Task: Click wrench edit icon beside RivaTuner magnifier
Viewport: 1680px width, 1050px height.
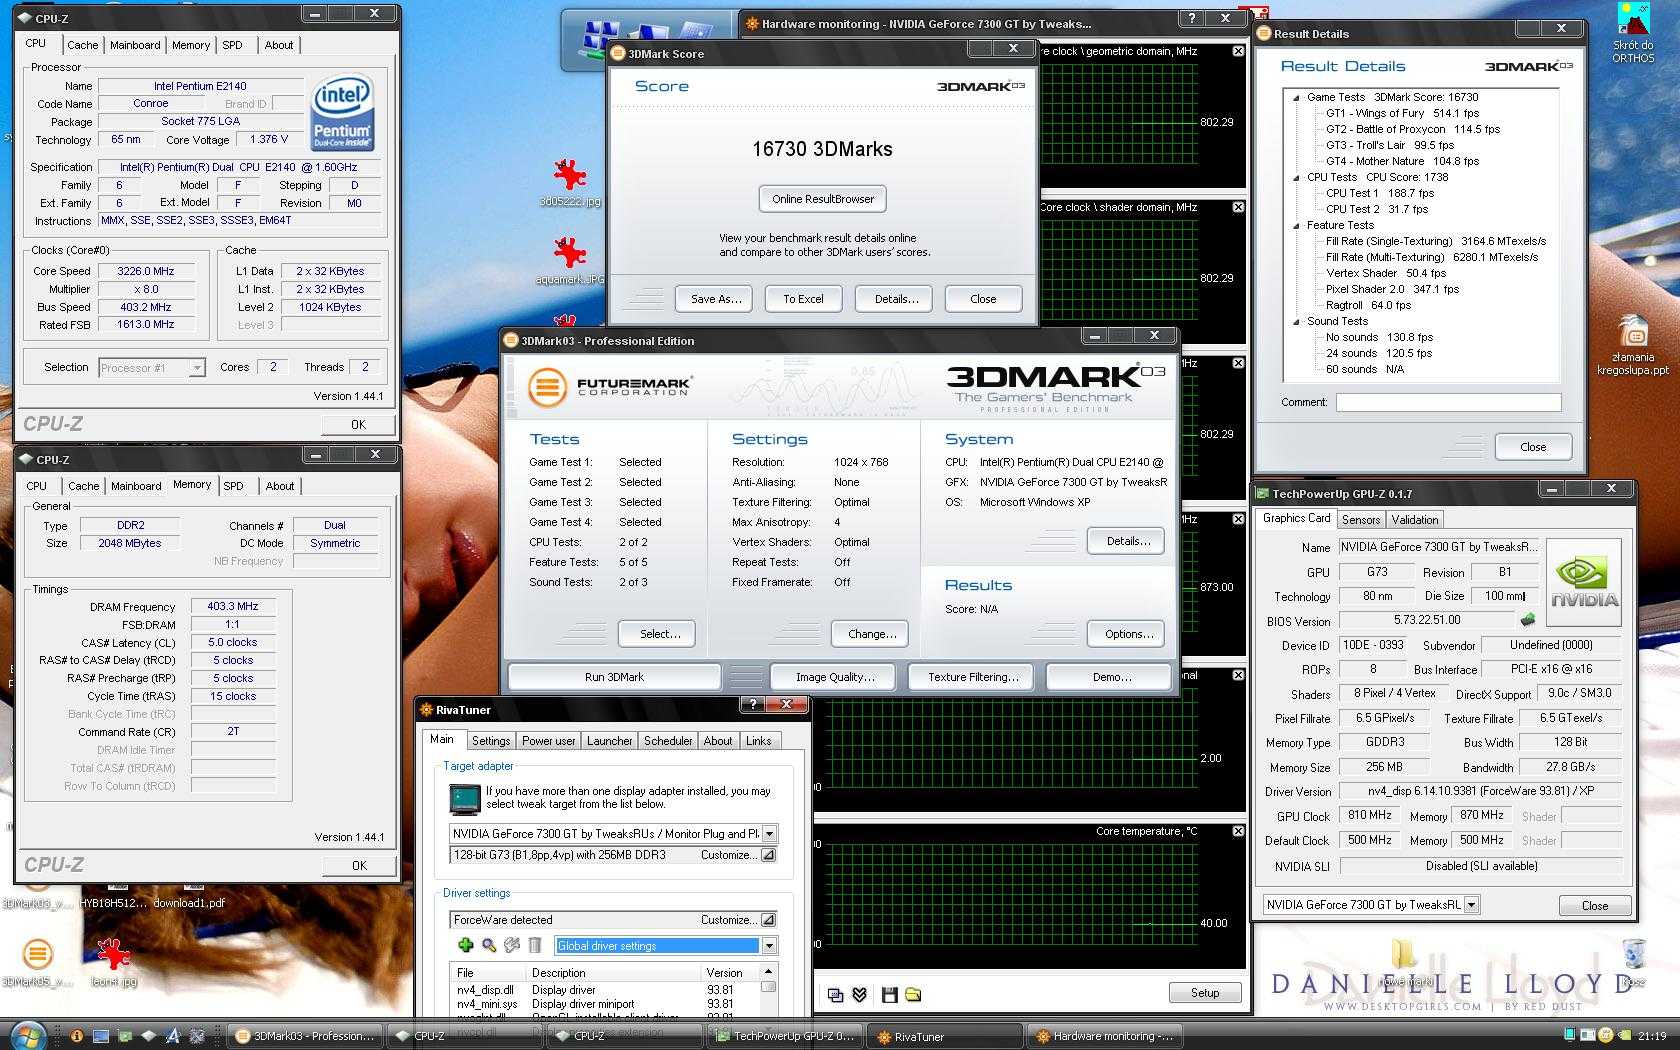Action: point(512,945)
